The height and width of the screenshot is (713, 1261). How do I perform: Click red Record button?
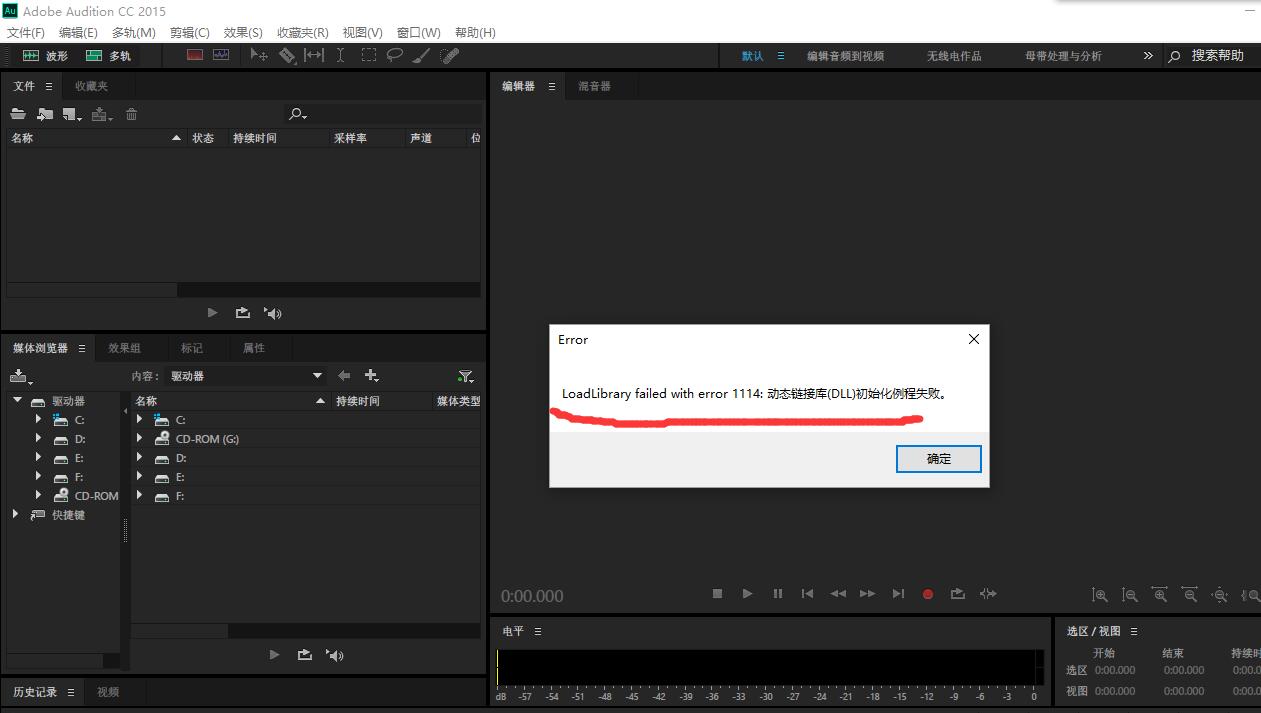click(x=928, y=594)
